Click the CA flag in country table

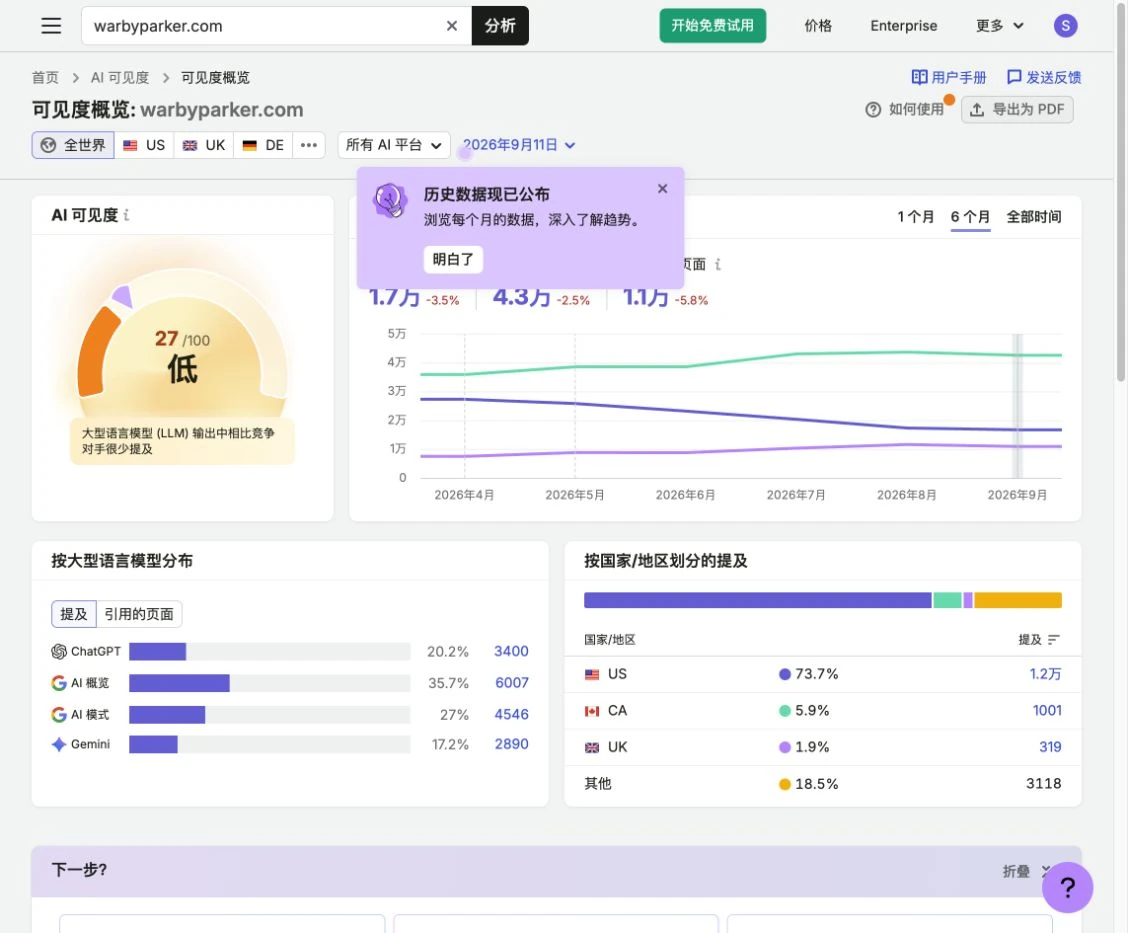click(x=592, y=711)
